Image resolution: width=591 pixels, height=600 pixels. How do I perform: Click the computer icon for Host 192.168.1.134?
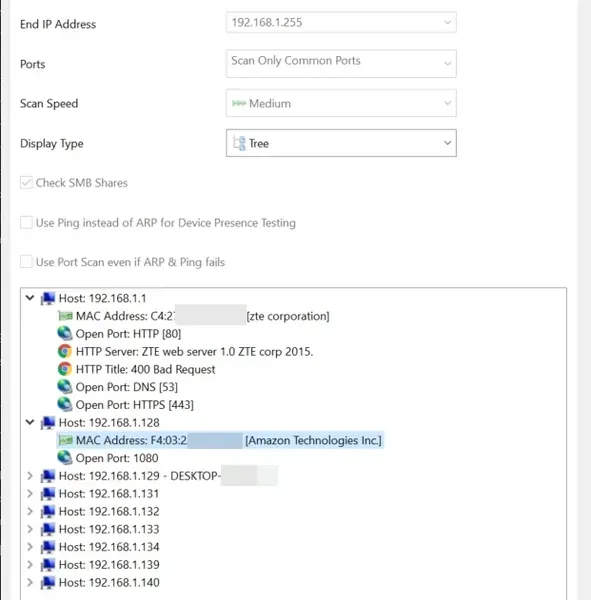click(x=48, y=547)
